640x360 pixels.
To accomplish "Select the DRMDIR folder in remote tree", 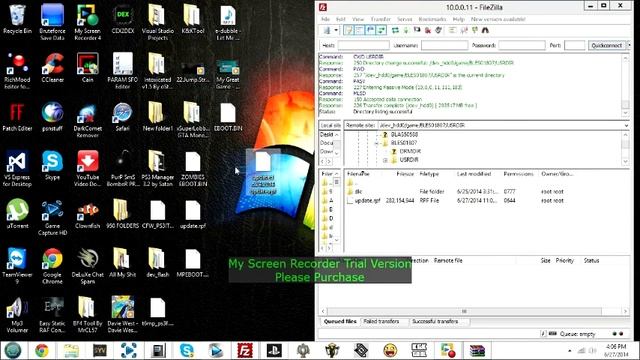I will click(410, 151).
